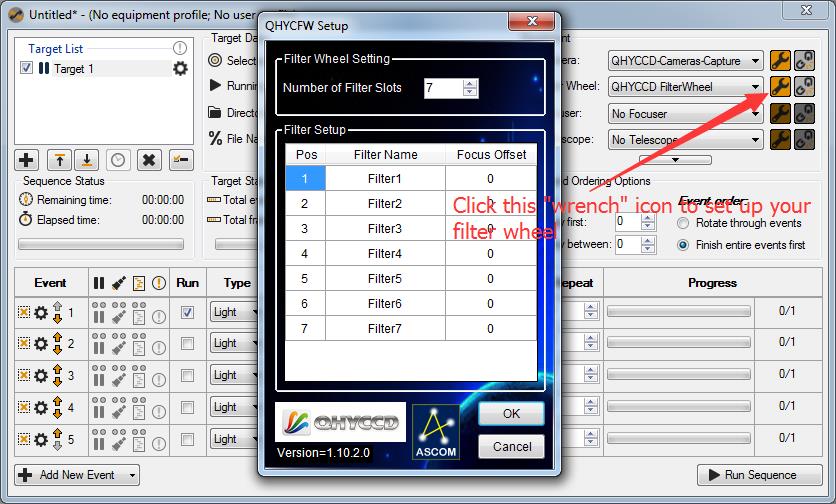This screenshot has height=504, width=836.
Task: Click the Filter Name column header
Action: [385, 155]
